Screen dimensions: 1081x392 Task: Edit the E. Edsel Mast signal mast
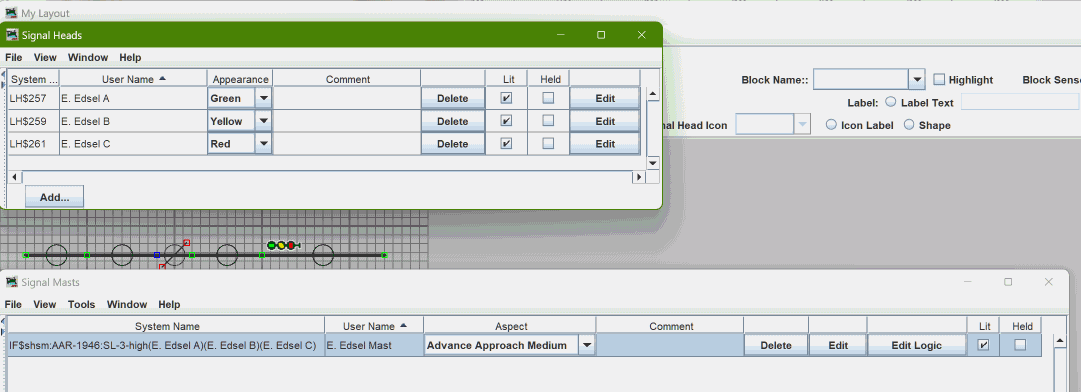click(838, 345)
